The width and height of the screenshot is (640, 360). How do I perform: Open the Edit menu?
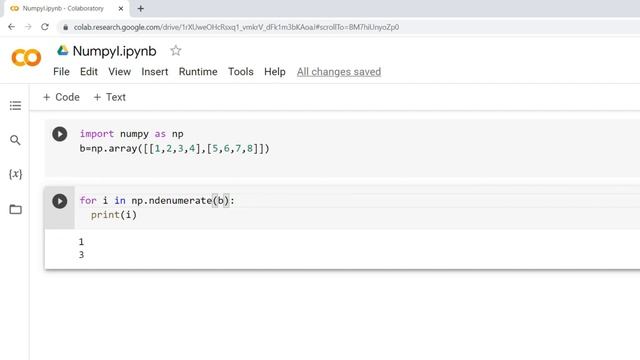(x=89, y=72)
